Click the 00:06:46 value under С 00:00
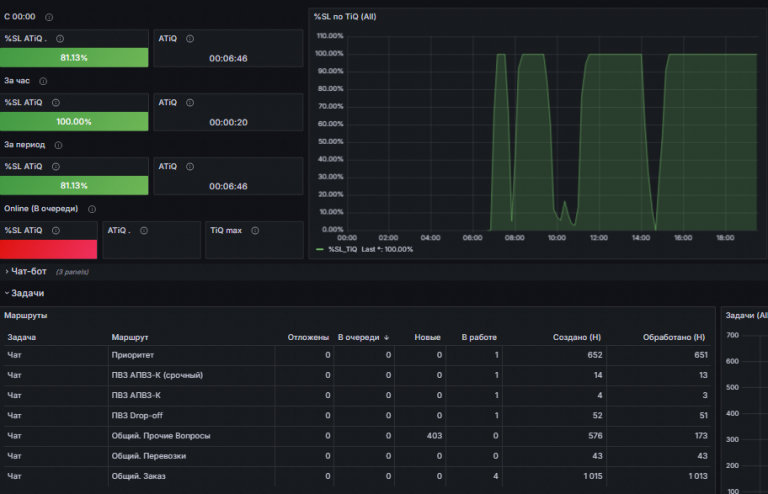The image size is (768, 494). (x=228, y=59)
